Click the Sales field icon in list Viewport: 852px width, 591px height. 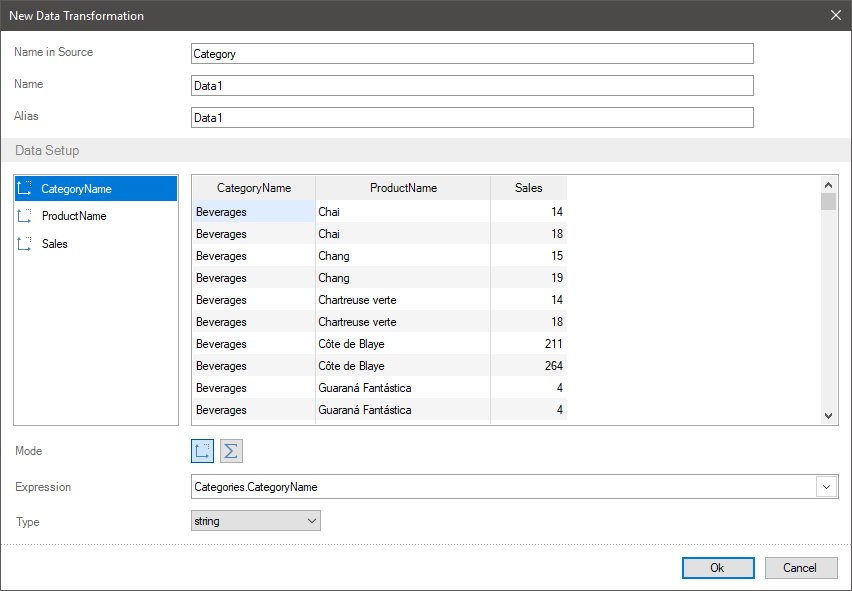coord(25,244)
